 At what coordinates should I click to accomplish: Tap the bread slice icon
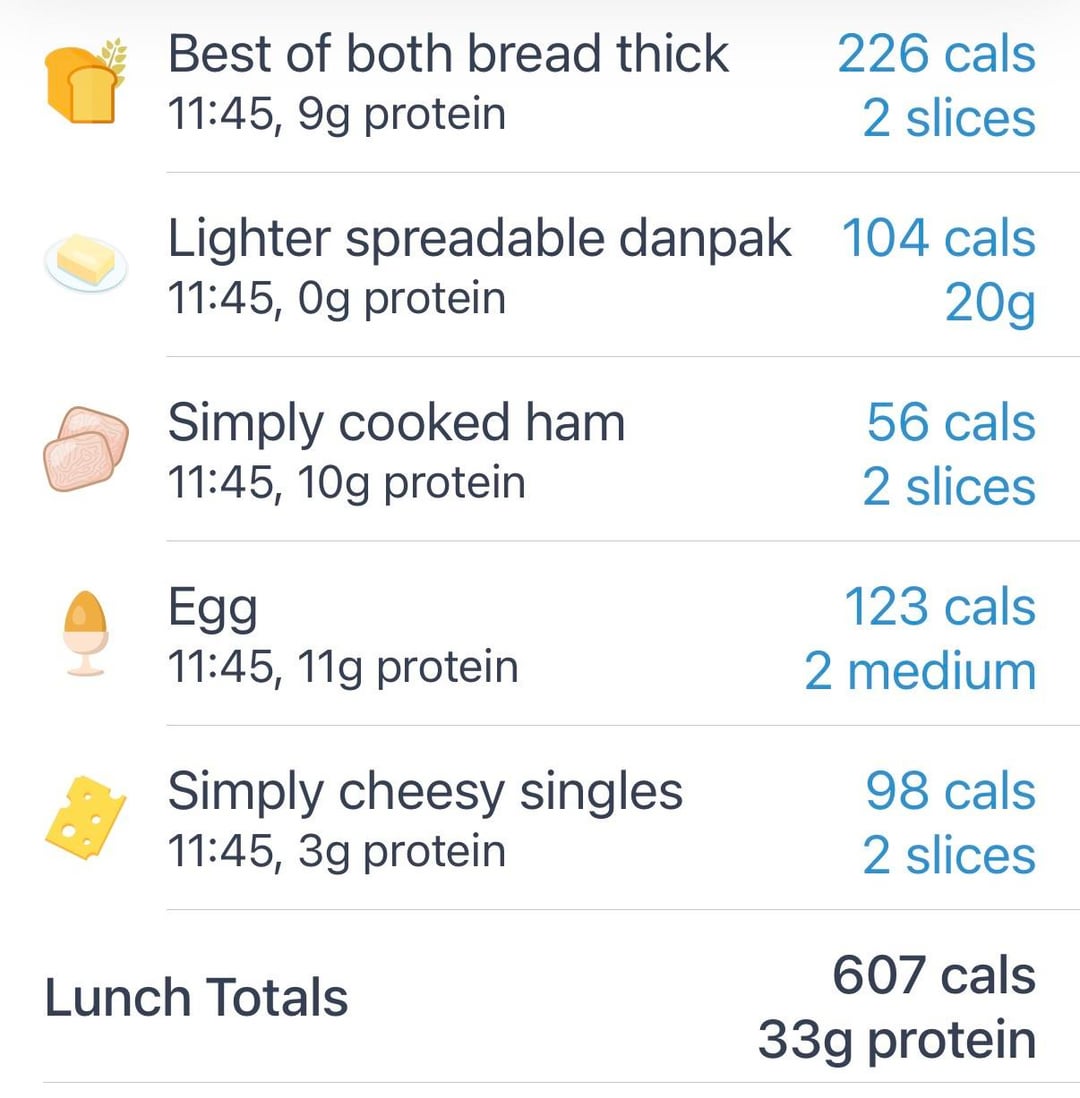click(82, 81)
